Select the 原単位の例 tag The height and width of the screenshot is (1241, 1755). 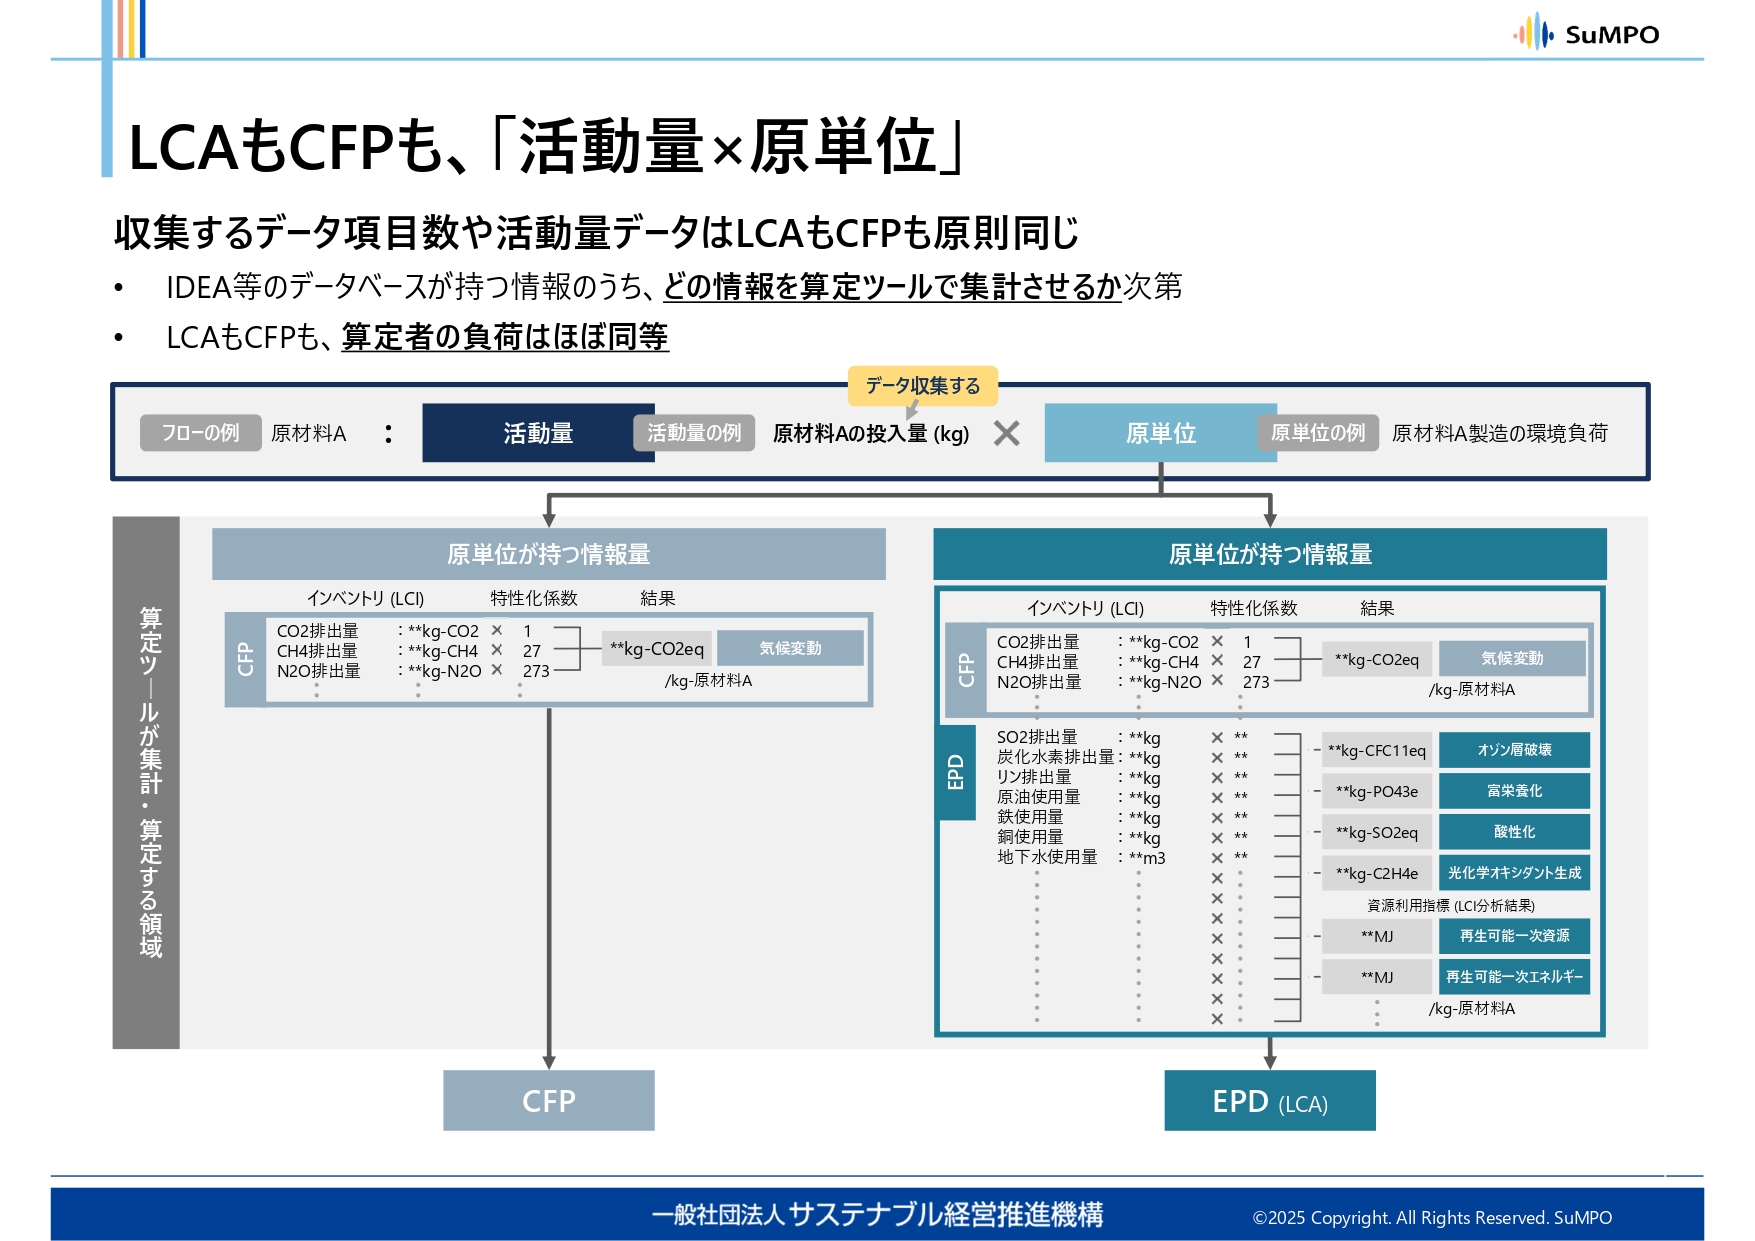click(x=1317, y=433)
